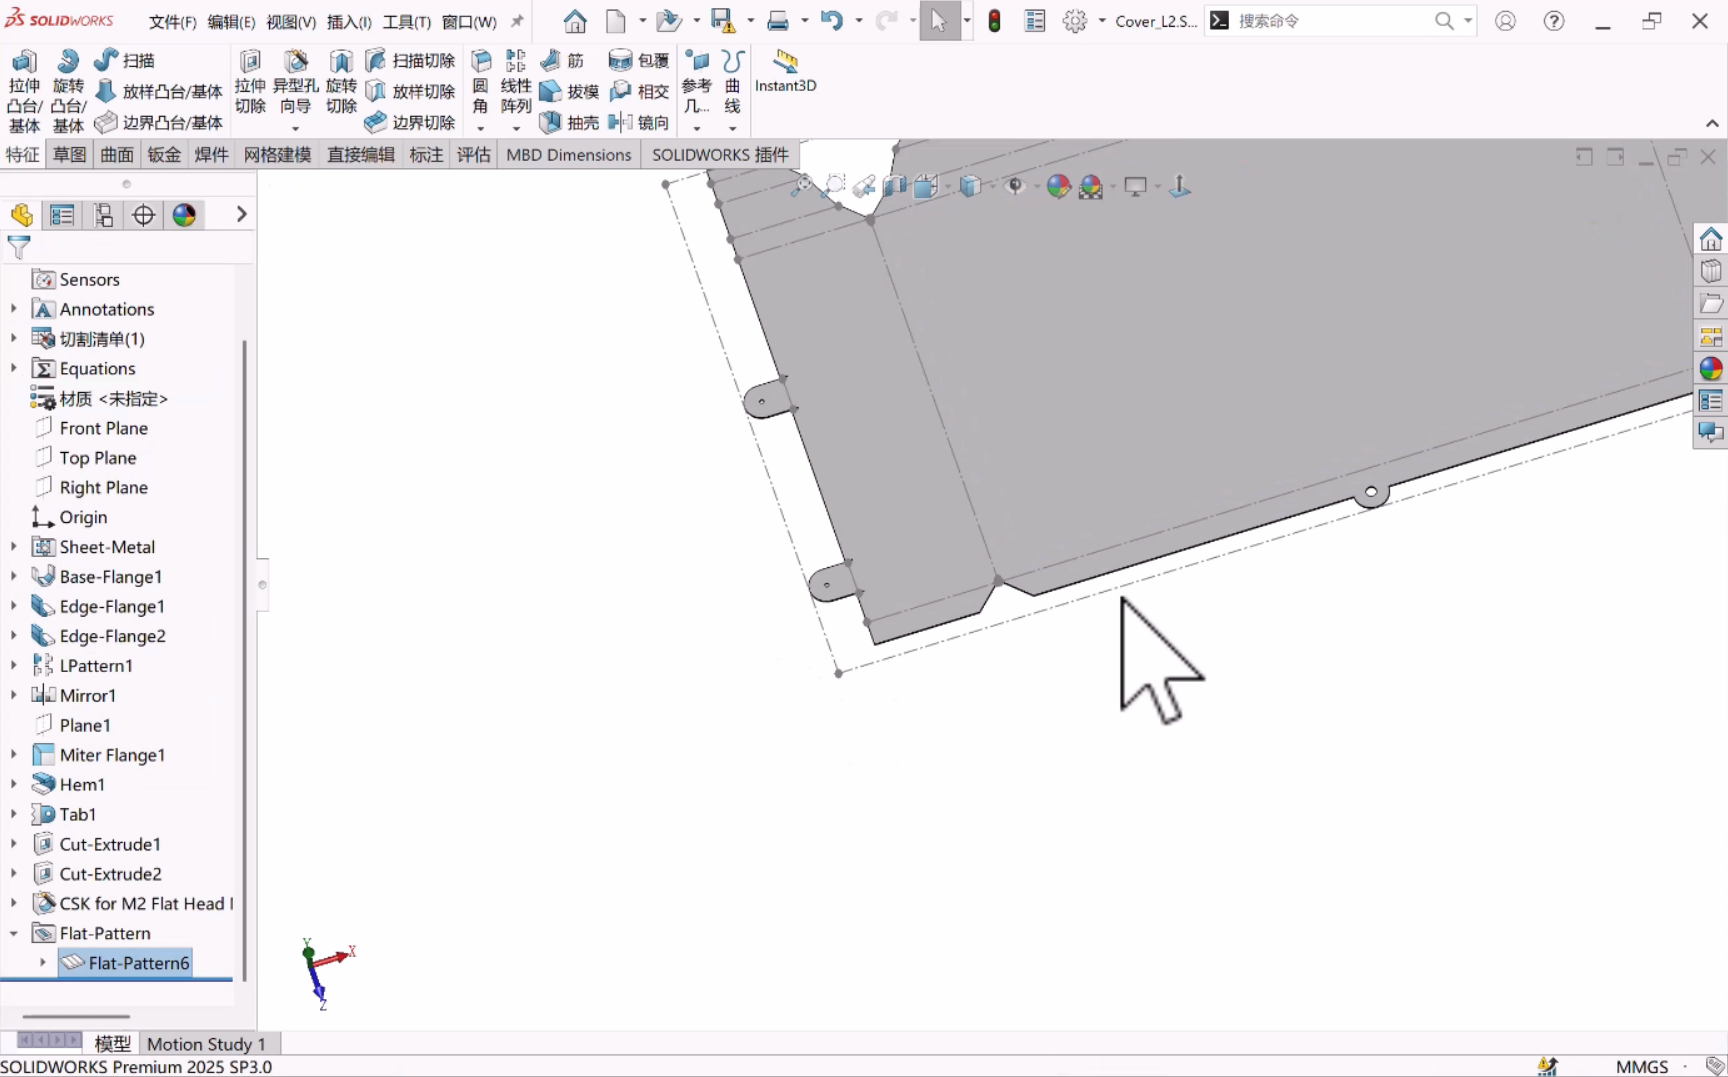Expand the Flat-Pattern6 tree node

point(43,963)
